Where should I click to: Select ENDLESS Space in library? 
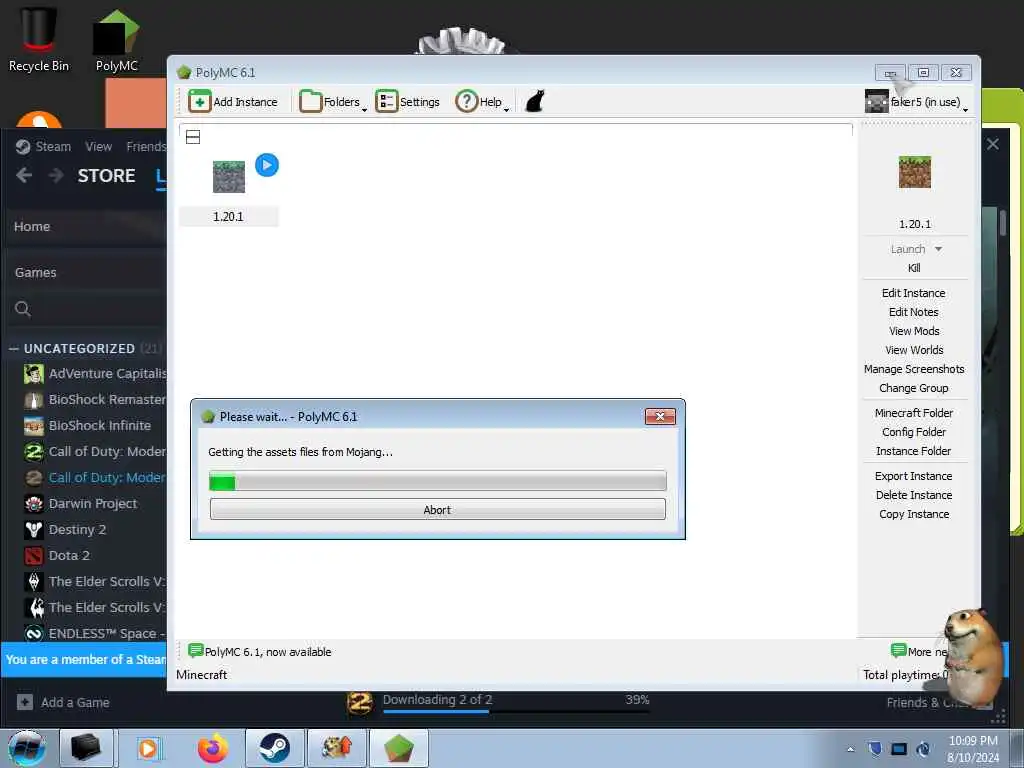[x=95, y=633]
